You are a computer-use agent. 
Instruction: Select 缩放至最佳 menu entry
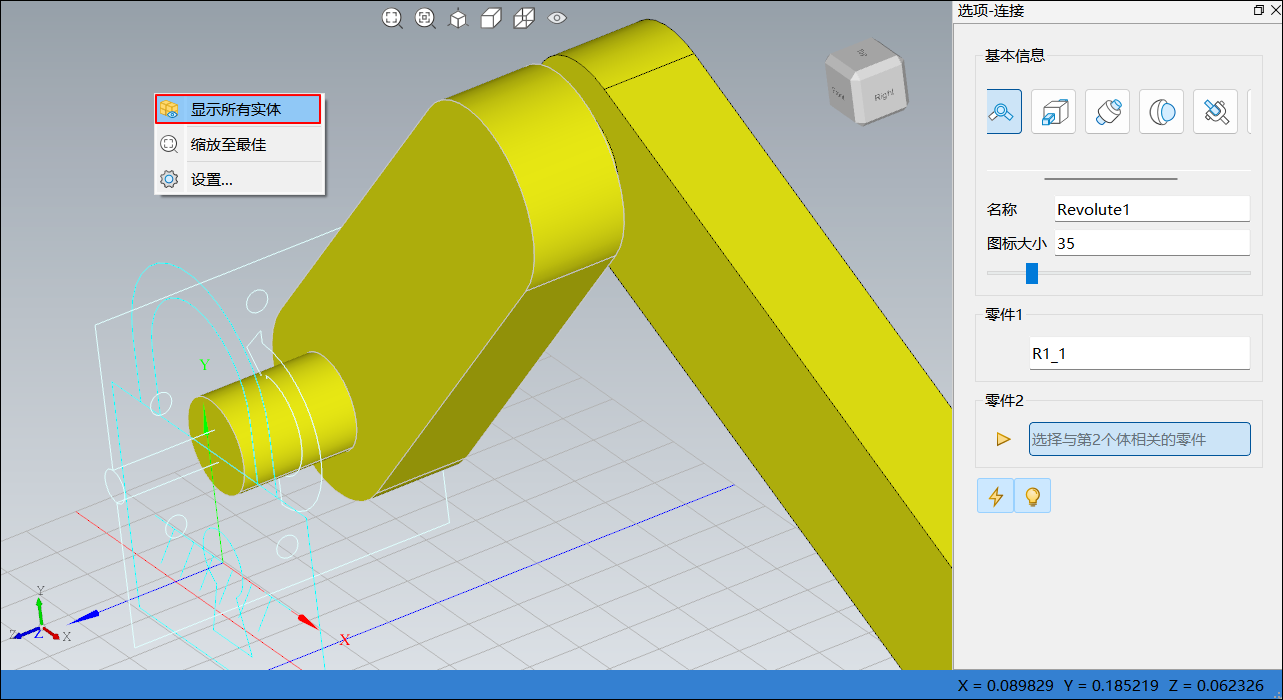pos(238,144)
